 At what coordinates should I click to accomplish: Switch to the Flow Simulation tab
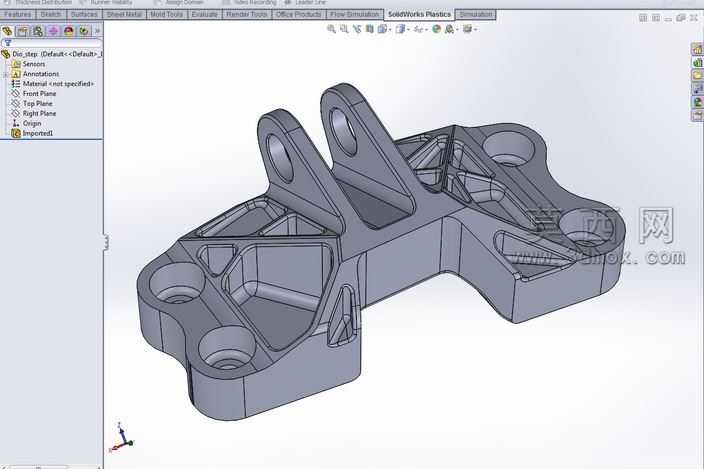(355, 14)
